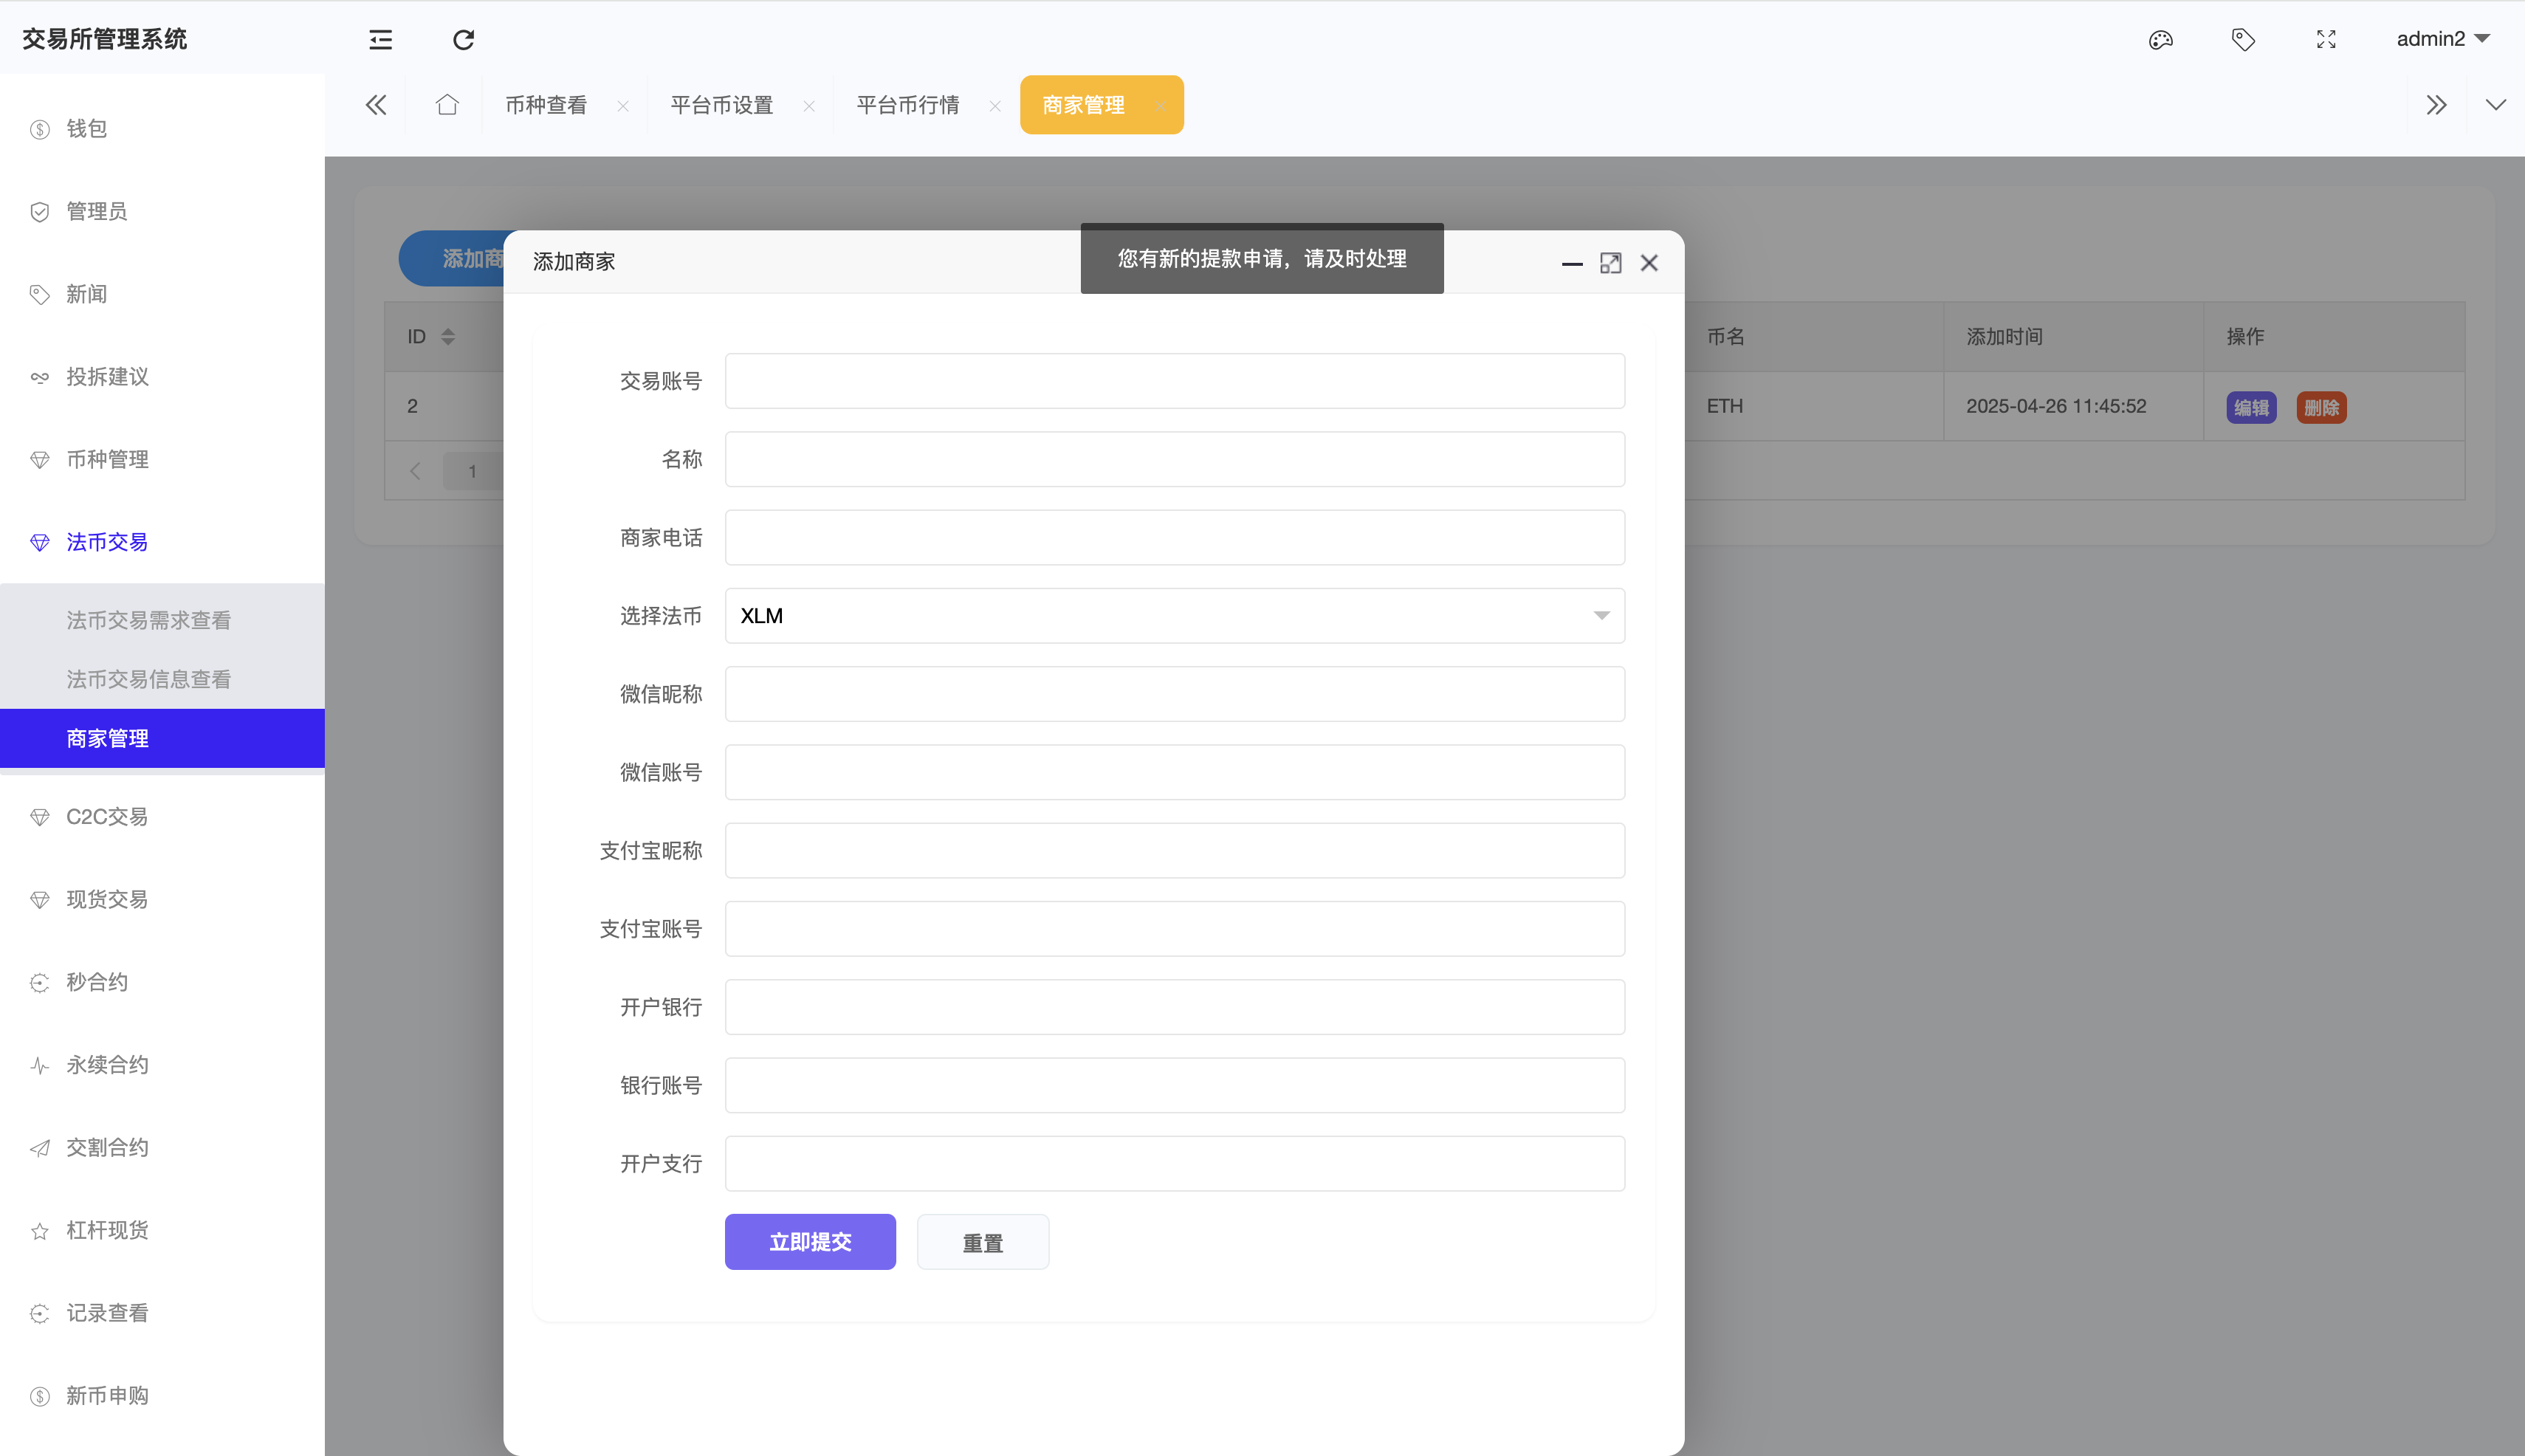Screen dimensions: 2525x1456
Task: Open 法币交易信息查看 submenu item
Action: [x=162, y=679]
